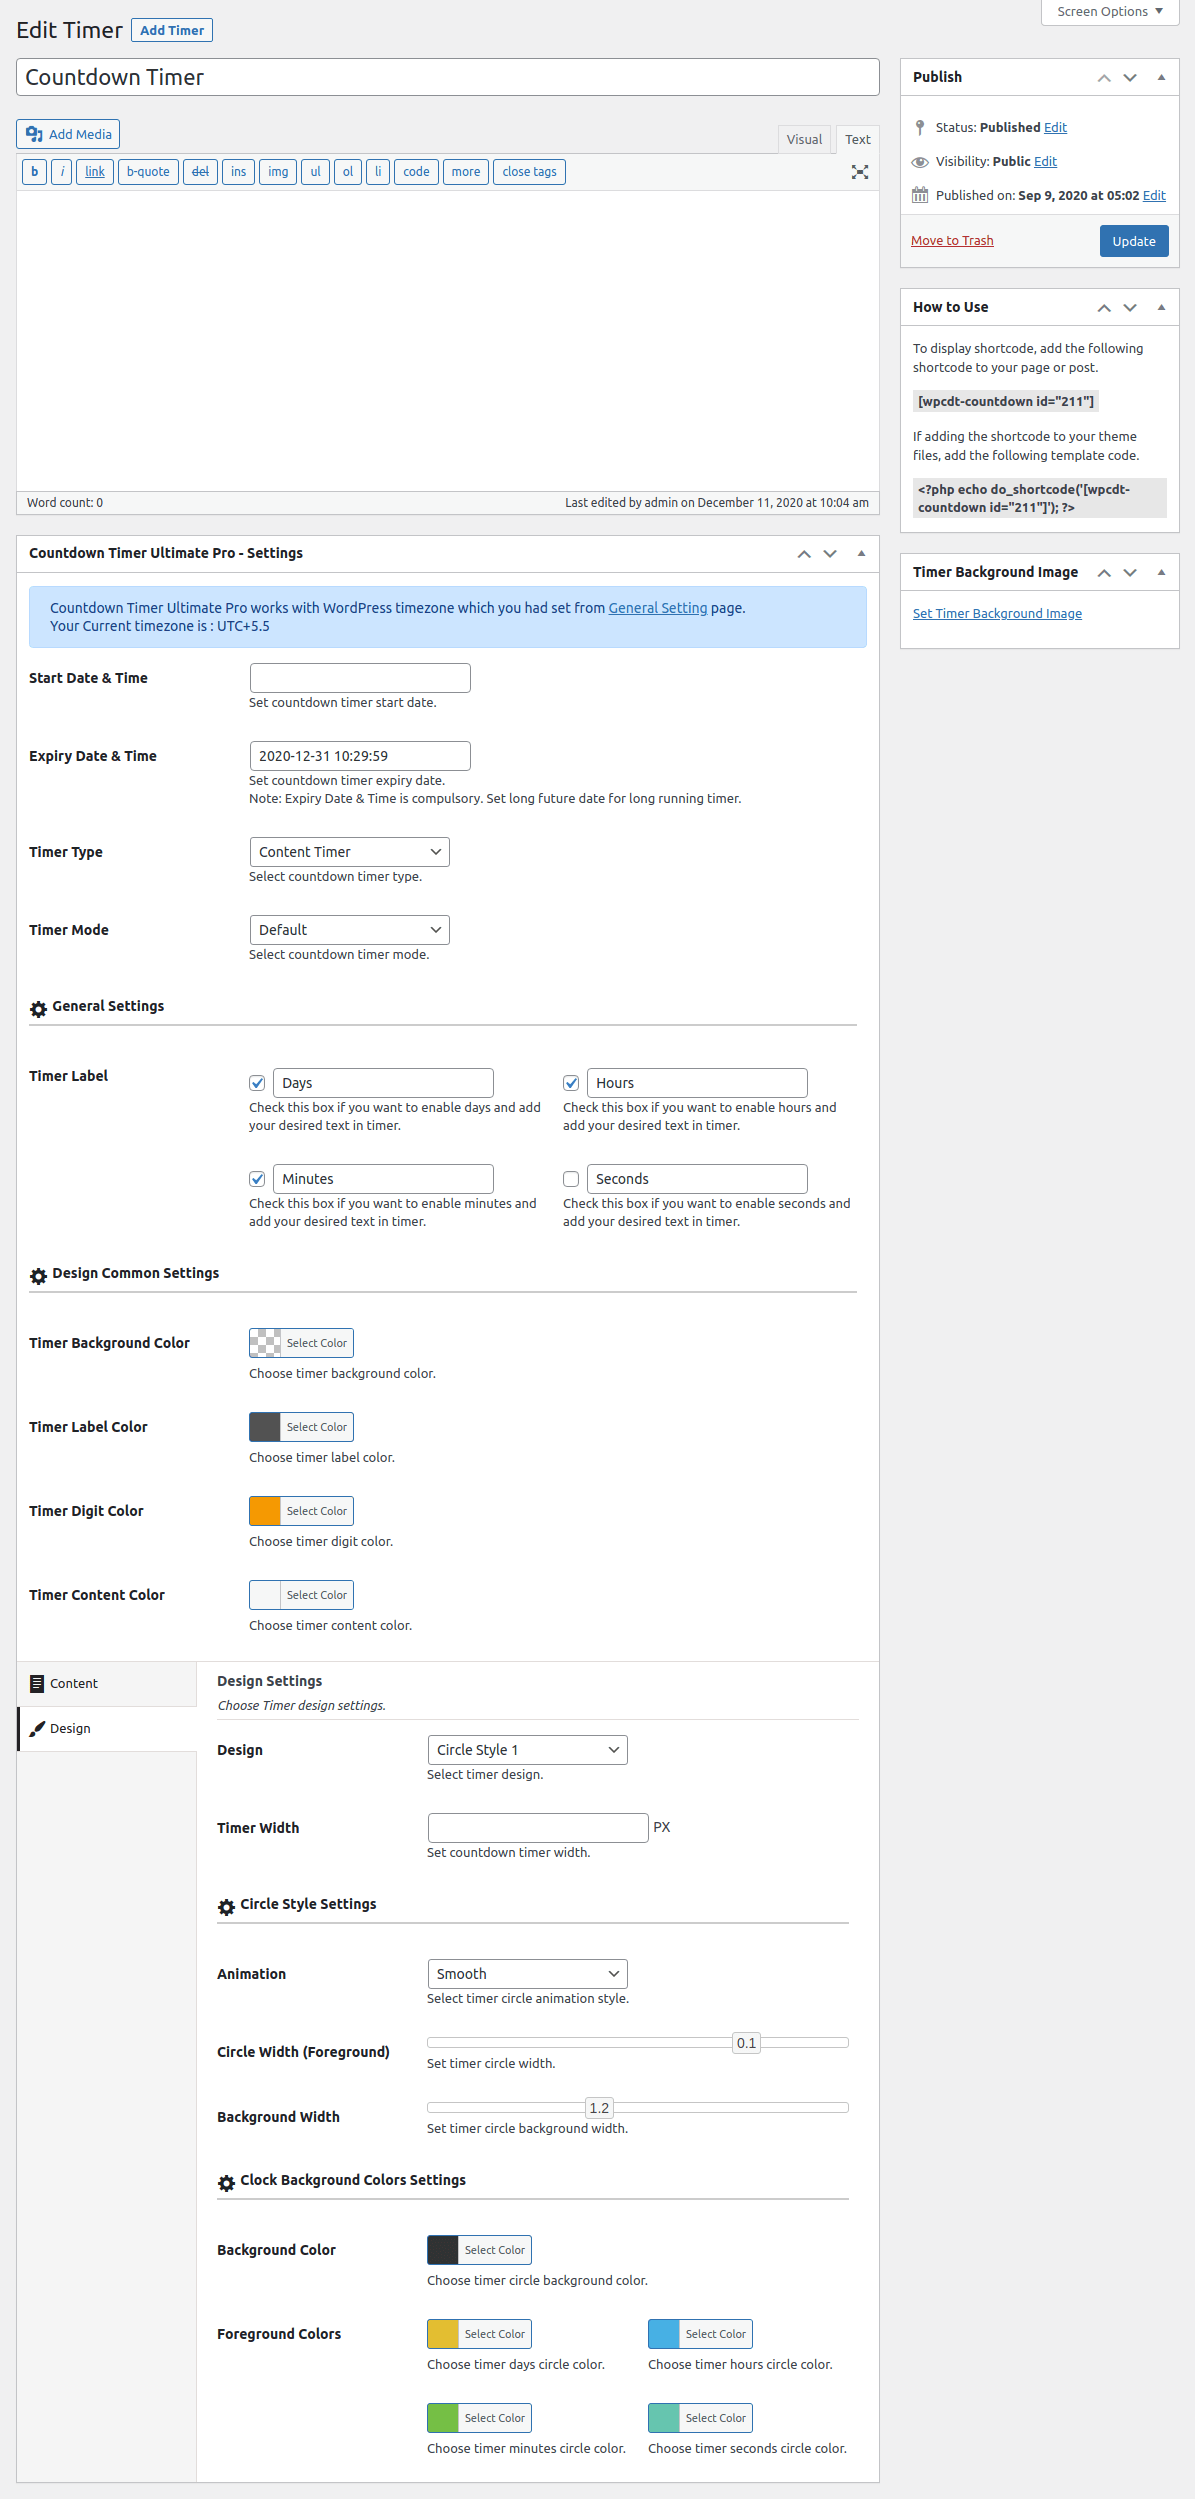
Task: Open Screen Options dropdown
Action: [x=1110, y=12]
